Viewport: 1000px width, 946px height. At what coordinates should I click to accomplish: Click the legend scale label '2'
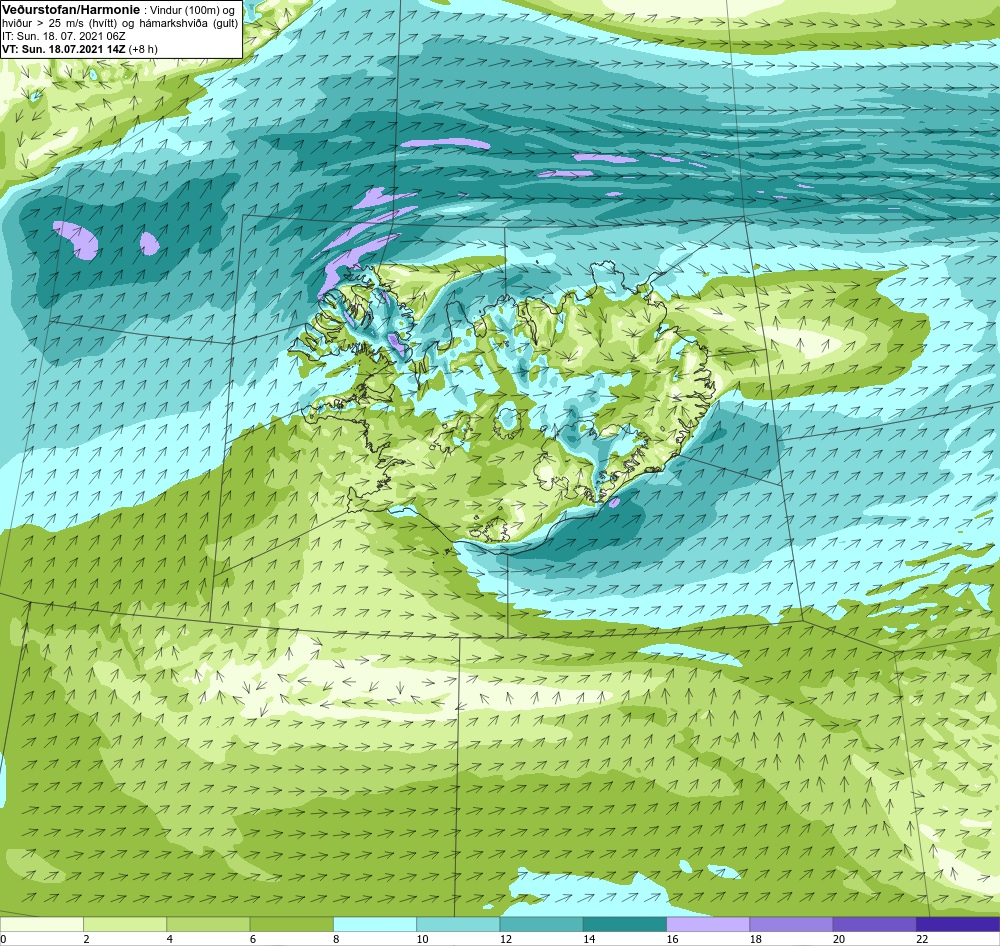(x=86, y=939)
